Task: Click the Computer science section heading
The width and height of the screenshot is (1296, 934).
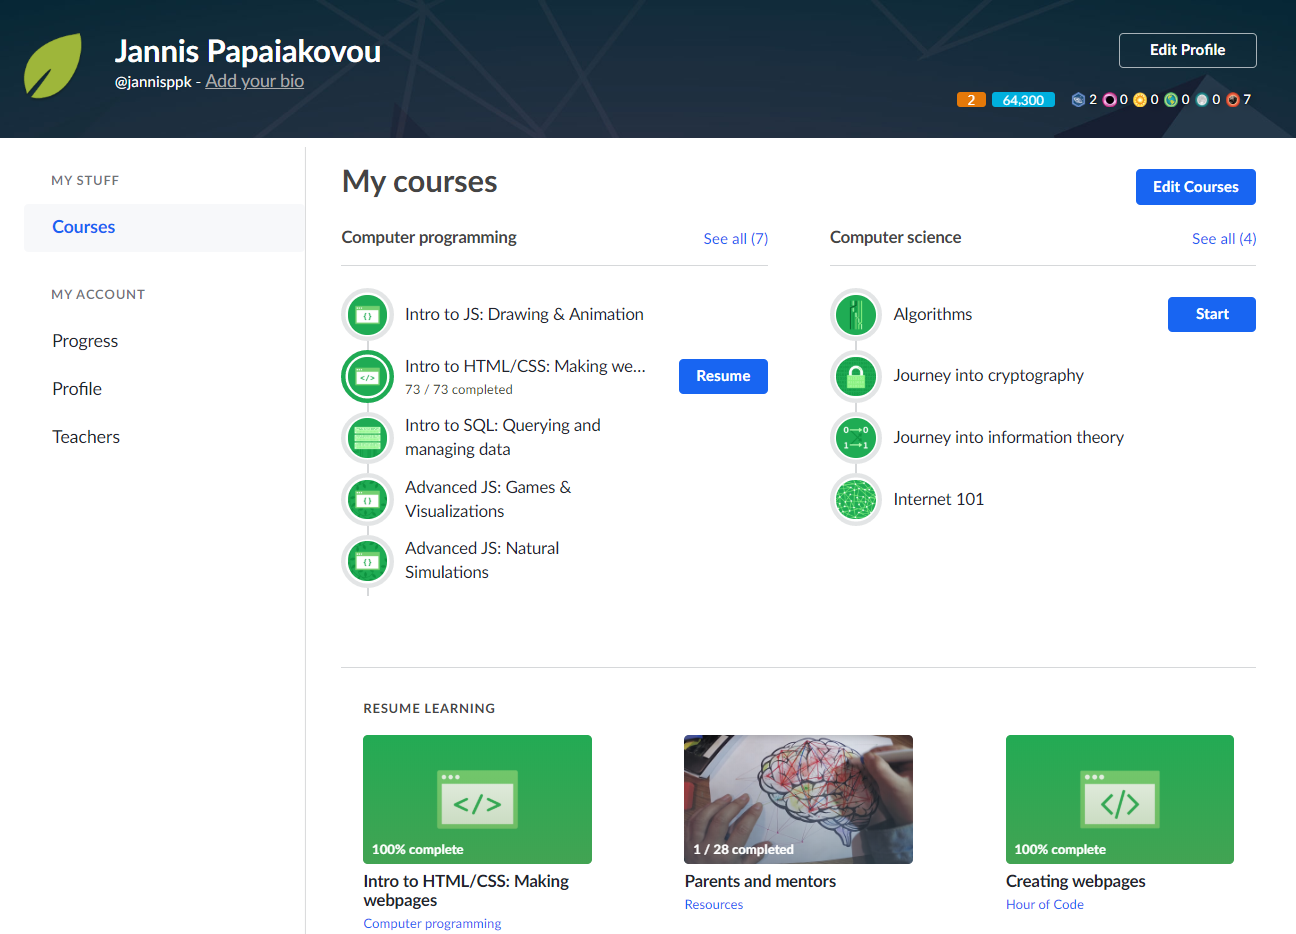Action: tap(895, 237)
